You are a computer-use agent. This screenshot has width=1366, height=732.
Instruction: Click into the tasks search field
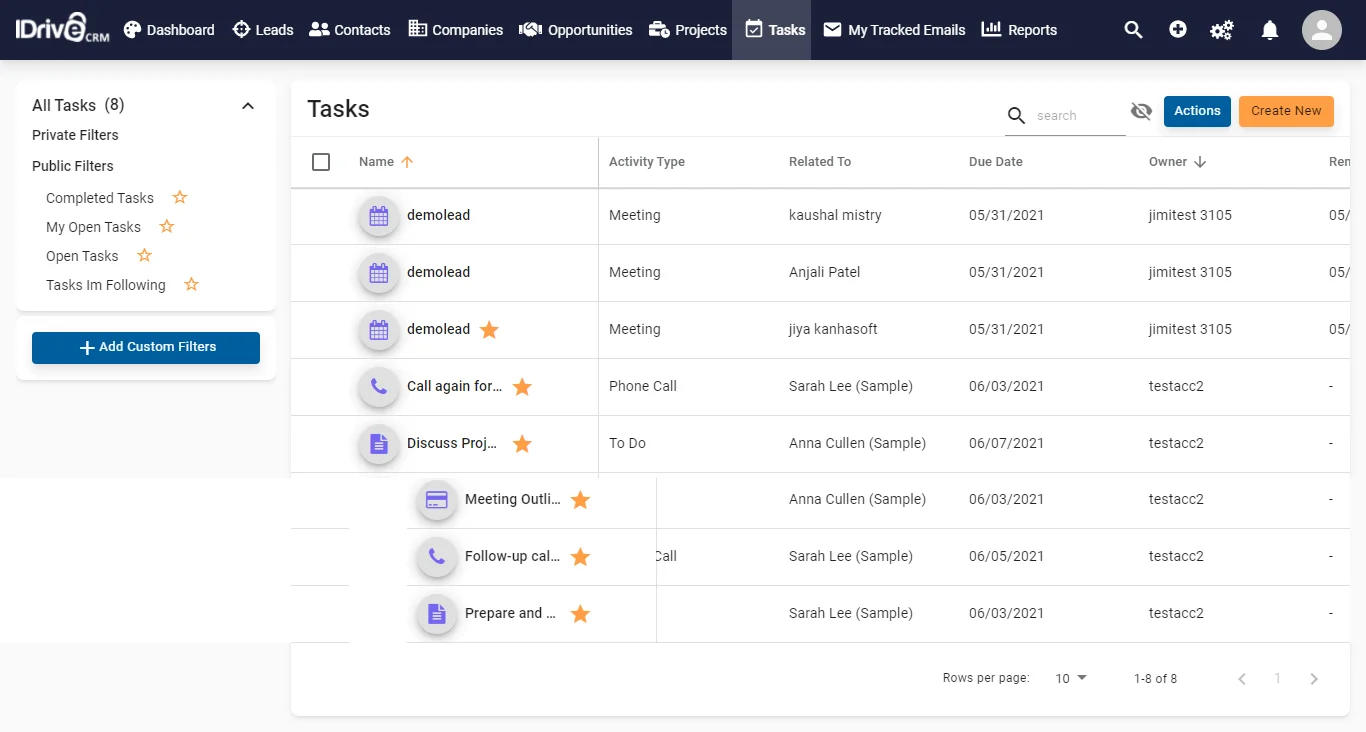(1078, 116)
